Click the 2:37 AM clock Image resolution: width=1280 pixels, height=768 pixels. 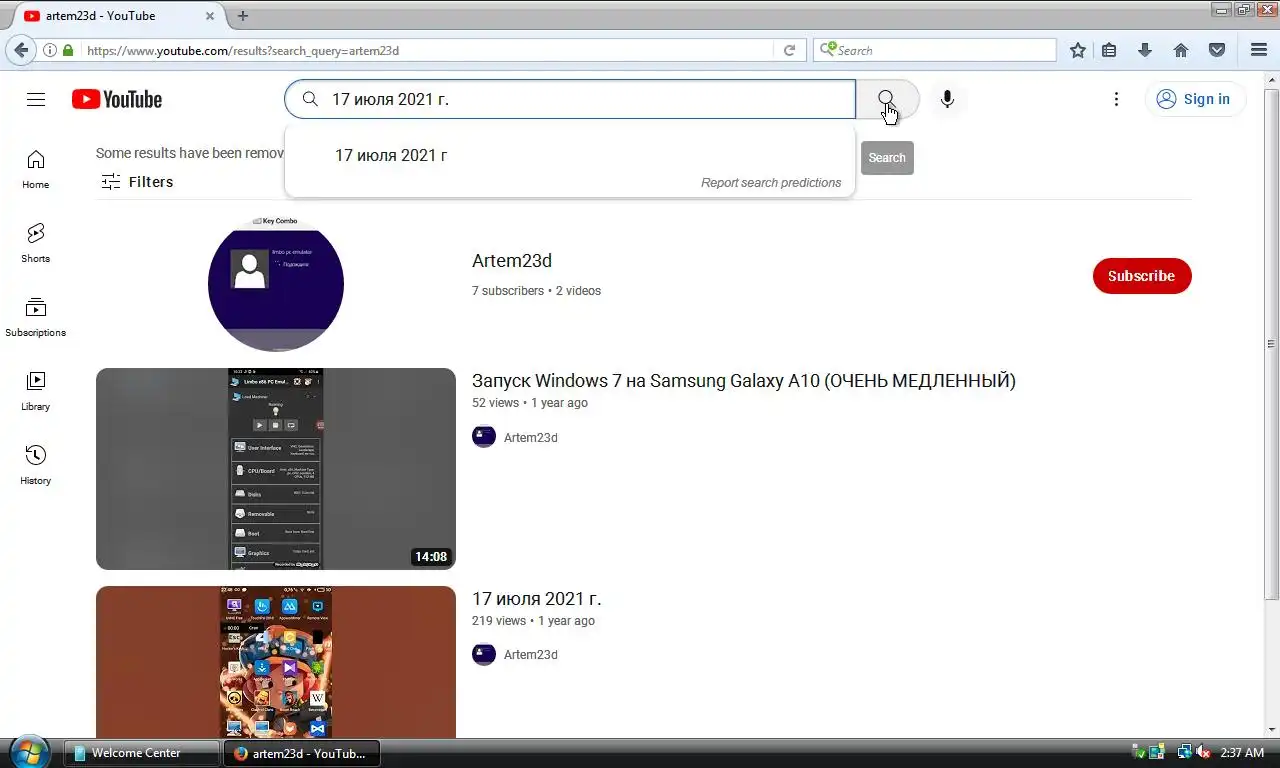[1242, 753]
